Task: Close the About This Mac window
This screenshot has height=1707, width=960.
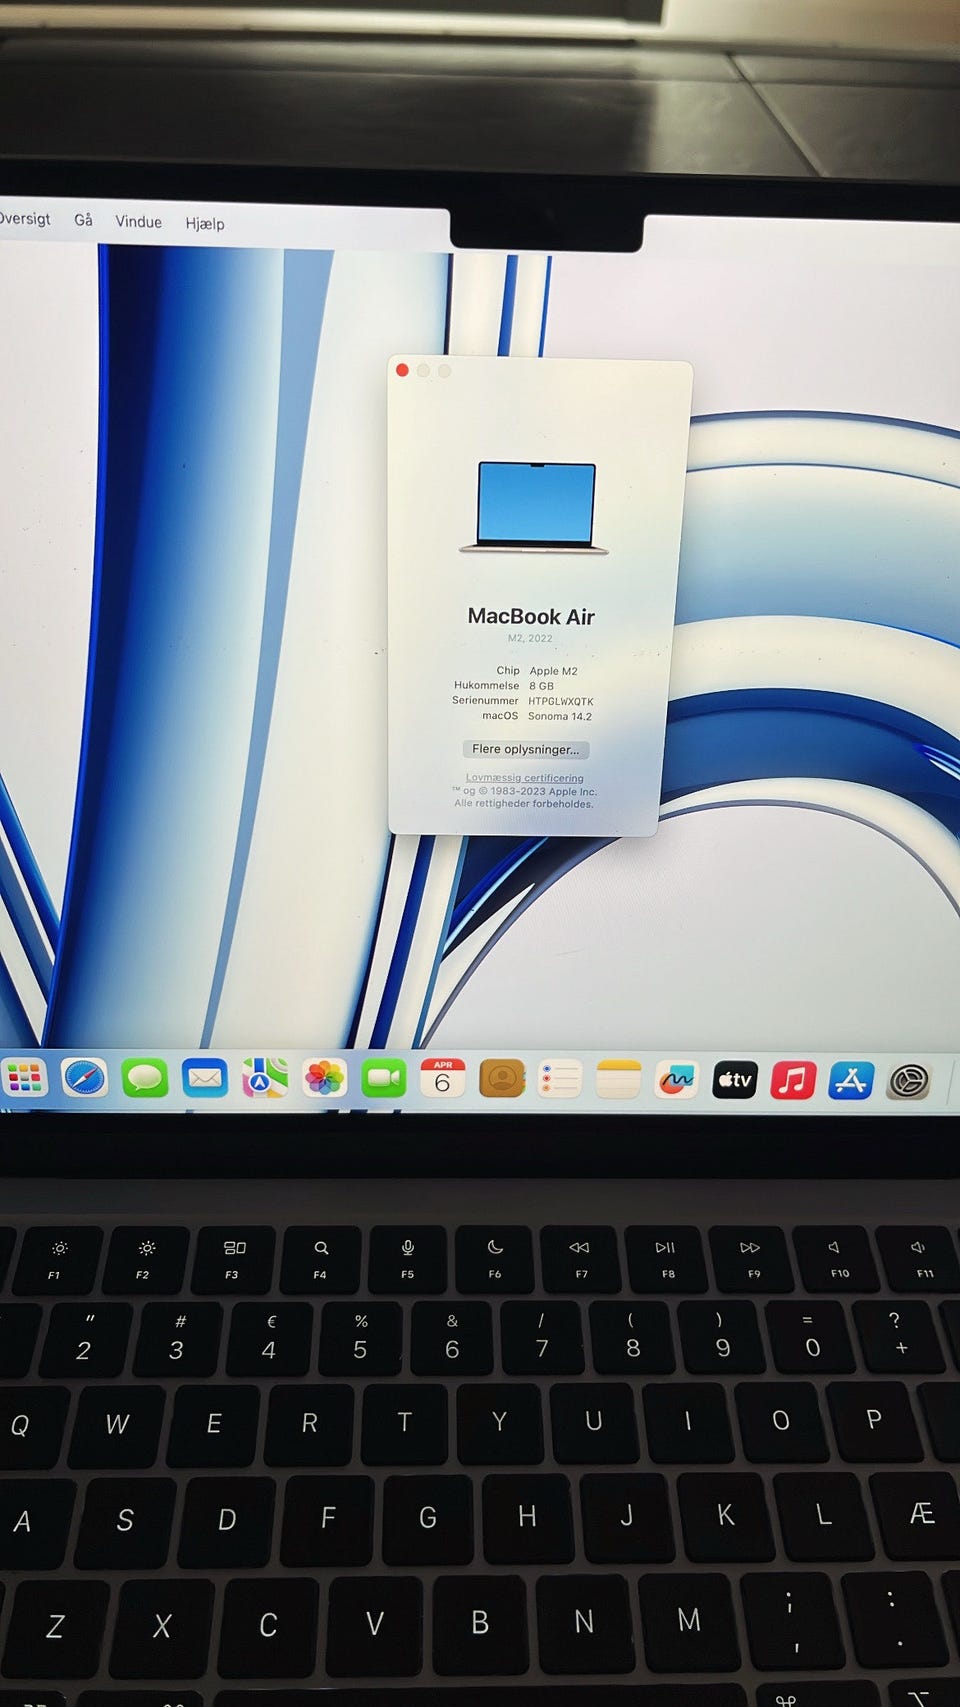Action: (402, 370)
